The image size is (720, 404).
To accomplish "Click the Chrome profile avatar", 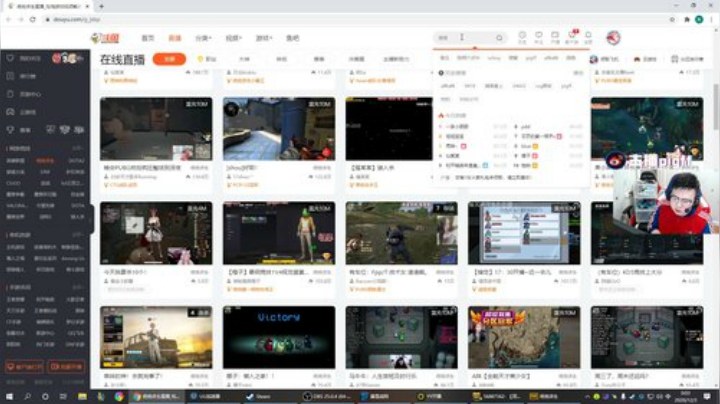I will pos(699,19).
